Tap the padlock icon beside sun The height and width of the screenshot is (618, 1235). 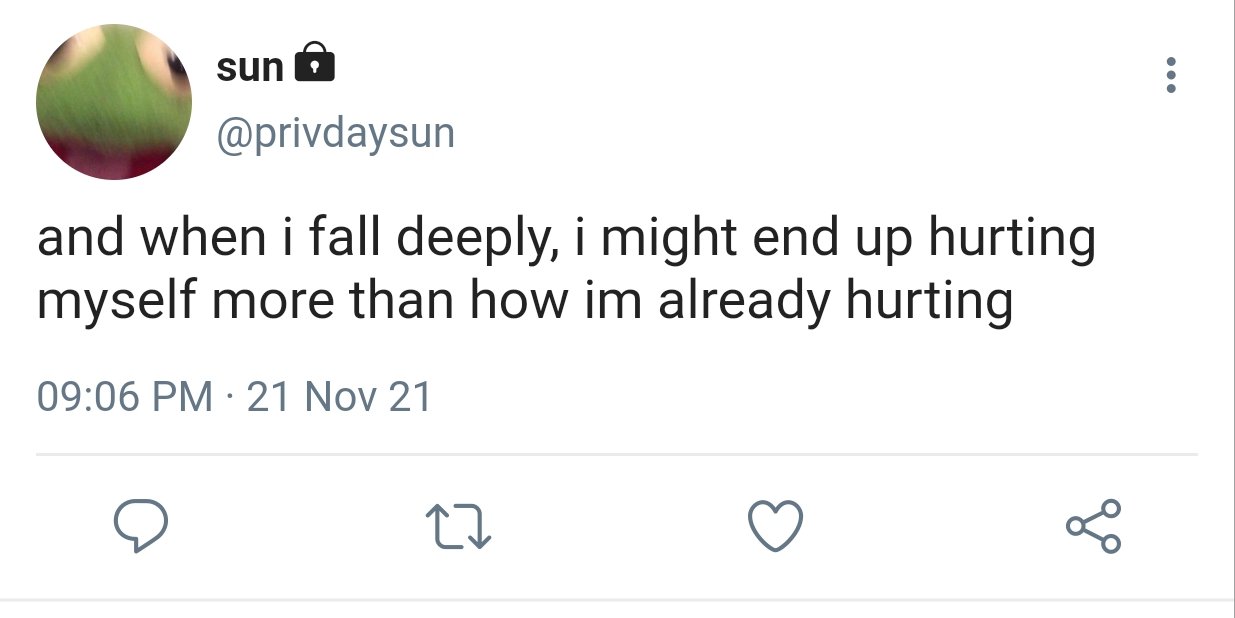point(315,62)
